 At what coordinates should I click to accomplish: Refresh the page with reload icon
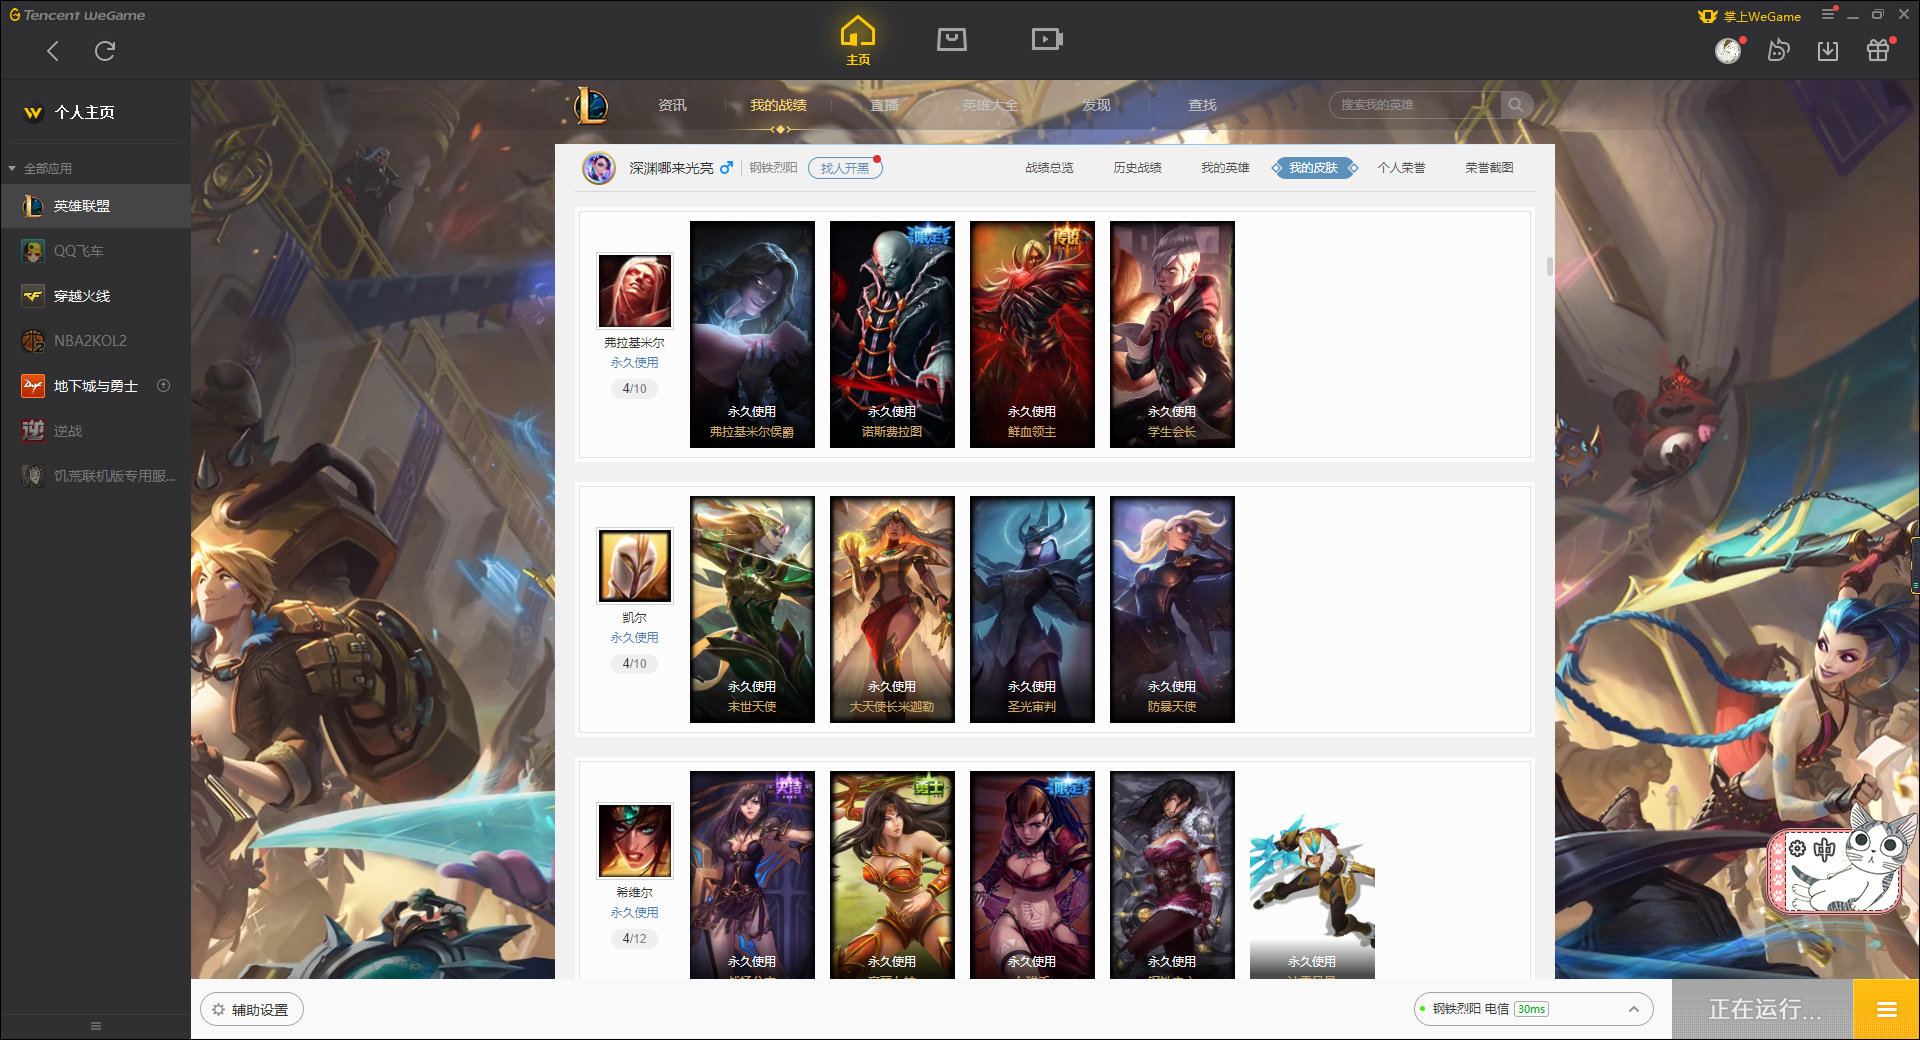105,51
